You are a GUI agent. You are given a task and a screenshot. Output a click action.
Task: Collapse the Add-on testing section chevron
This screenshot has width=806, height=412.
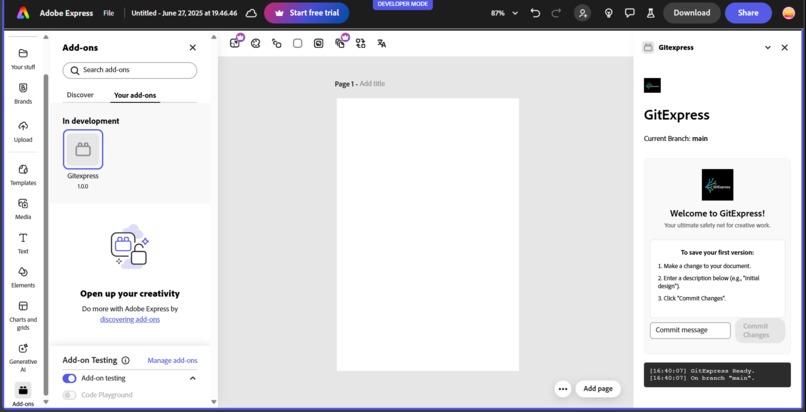193,378
